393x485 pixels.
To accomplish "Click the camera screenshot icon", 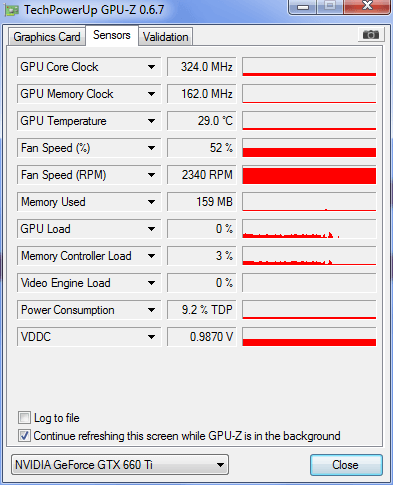I will pos(371,34).
